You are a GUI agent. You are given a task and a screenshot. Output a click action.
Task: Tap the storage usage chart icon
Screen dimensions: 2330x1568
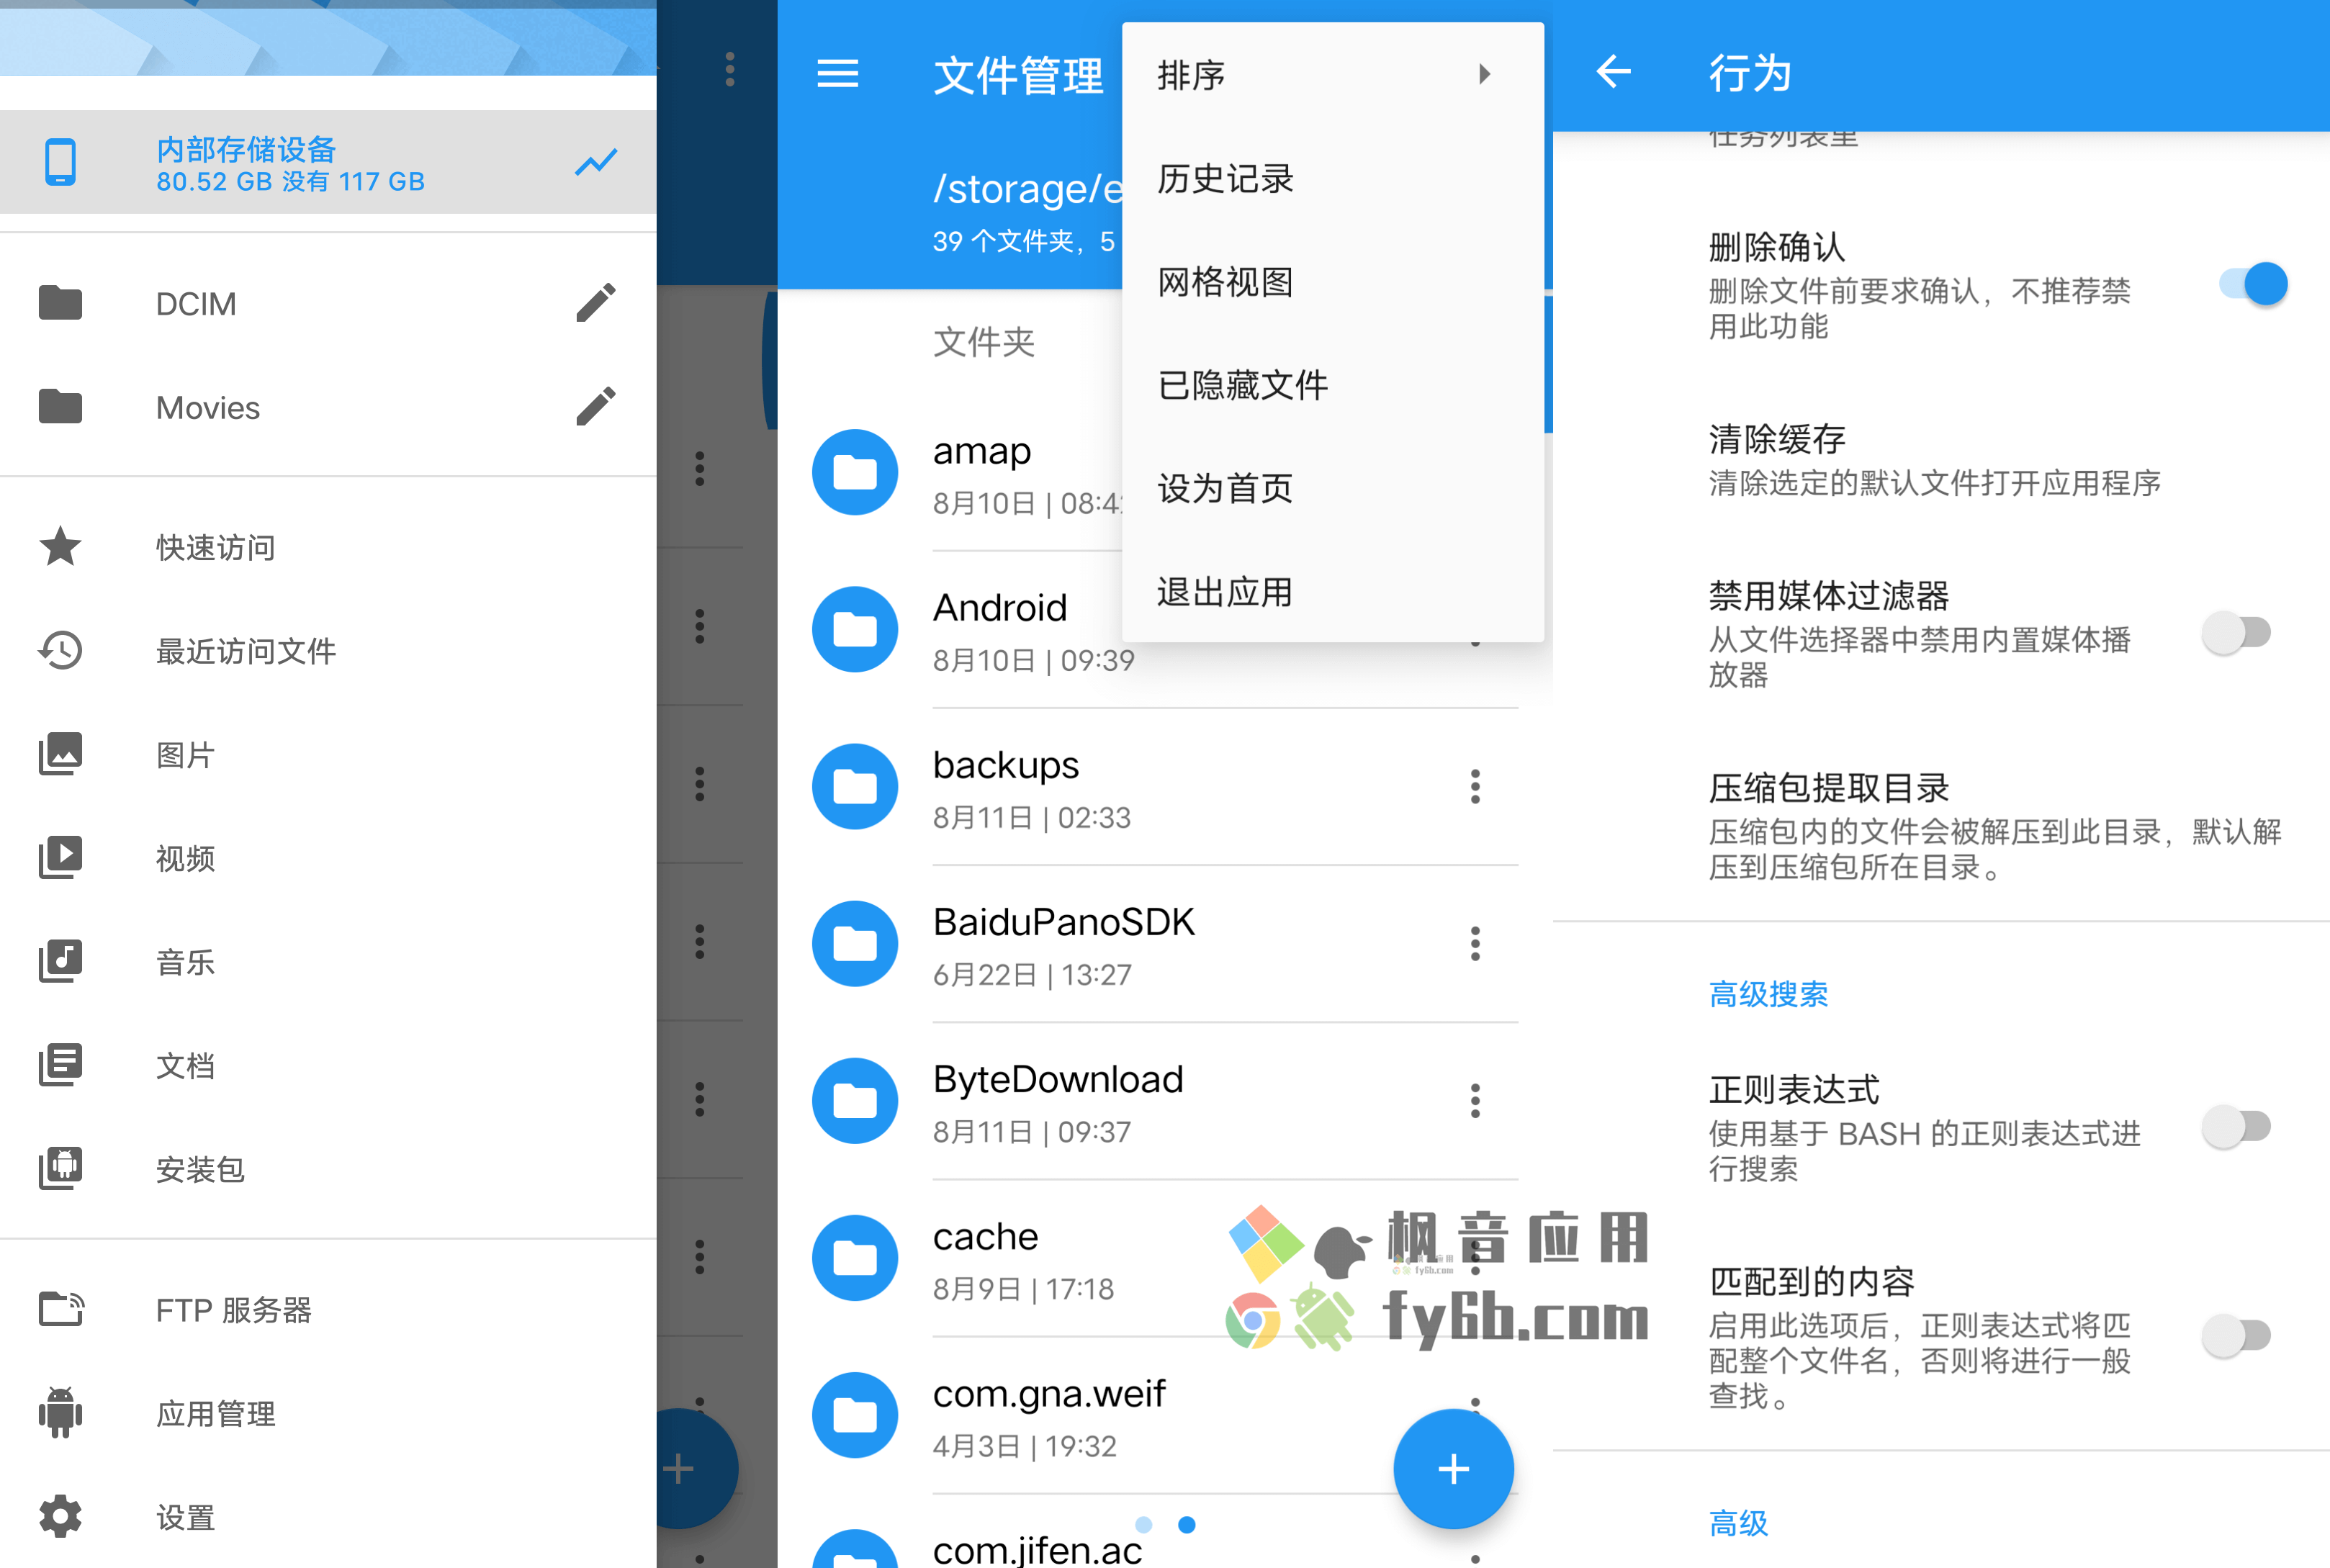[x=596, y=162]
